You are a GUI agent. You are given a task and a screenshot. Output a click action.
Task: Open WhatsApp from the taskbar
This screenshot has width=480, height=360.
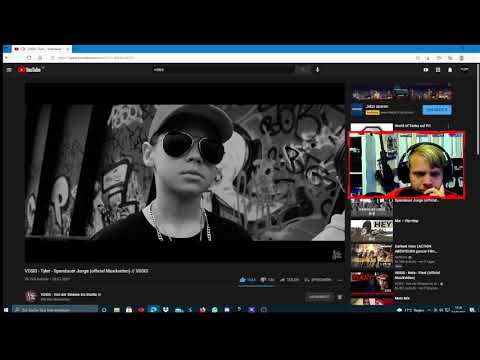click(215, 310)
